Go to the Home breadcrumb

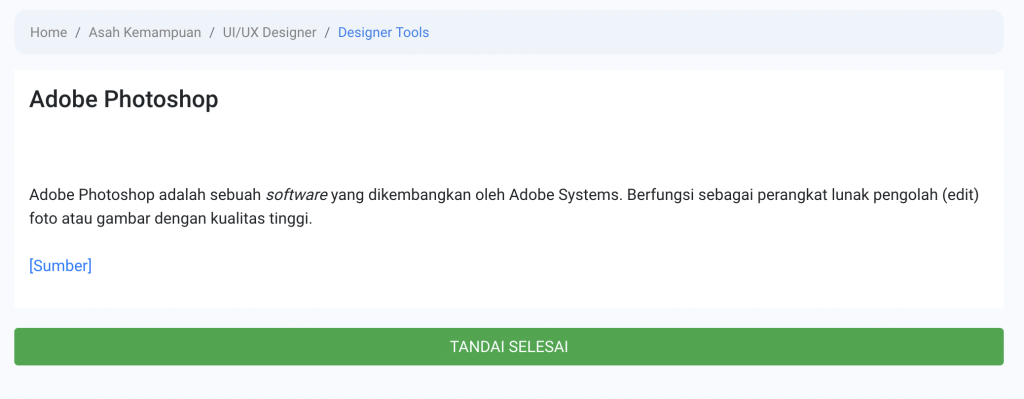point(48,32)
